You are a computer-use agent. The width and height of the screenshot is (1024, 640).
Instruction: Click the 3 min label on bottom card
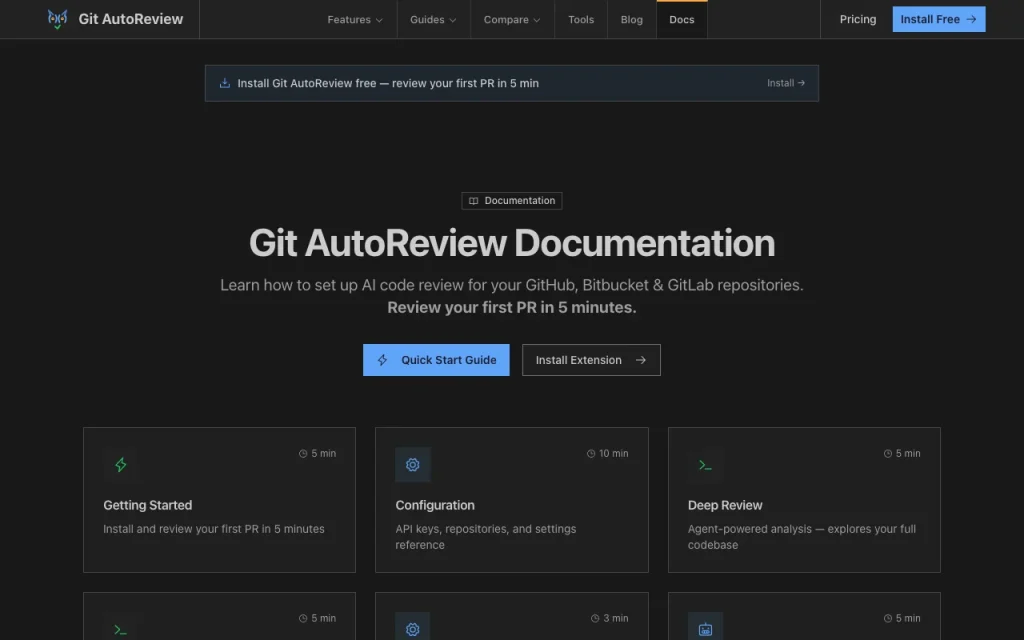(615, 618)
